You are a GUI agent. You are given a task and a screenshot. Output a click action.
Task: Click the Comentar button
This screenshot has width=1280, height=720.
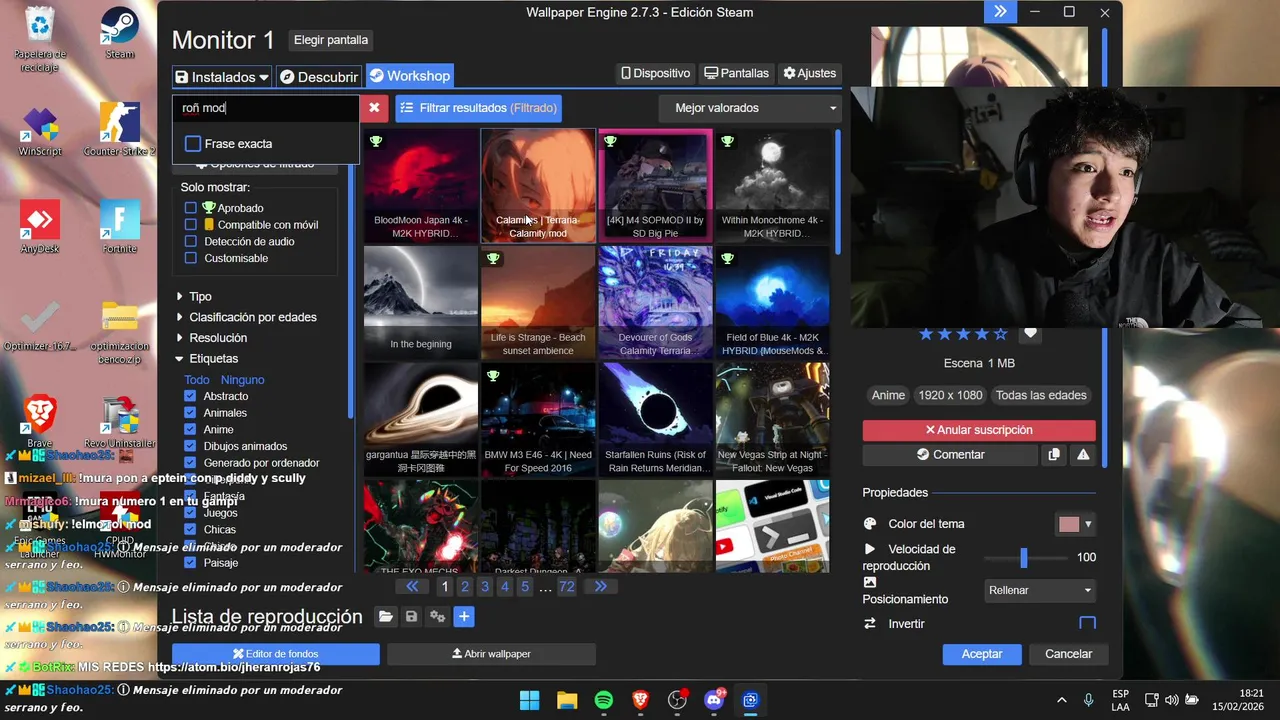coord(950,455)
